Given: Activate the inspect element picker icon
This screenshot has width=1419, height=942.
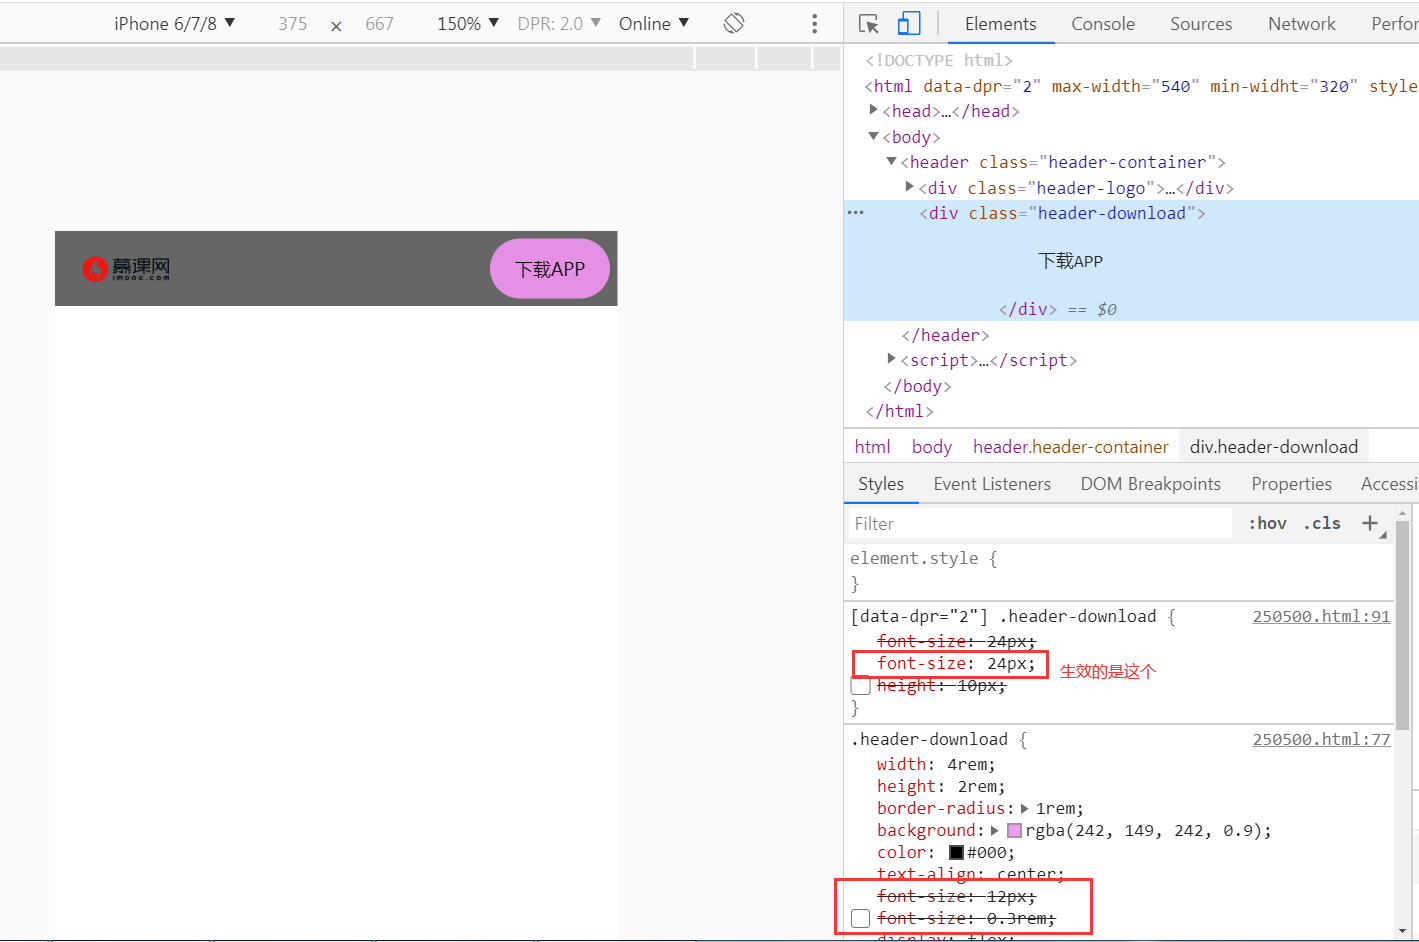Looking at the screenshot, I should [868, 24].
